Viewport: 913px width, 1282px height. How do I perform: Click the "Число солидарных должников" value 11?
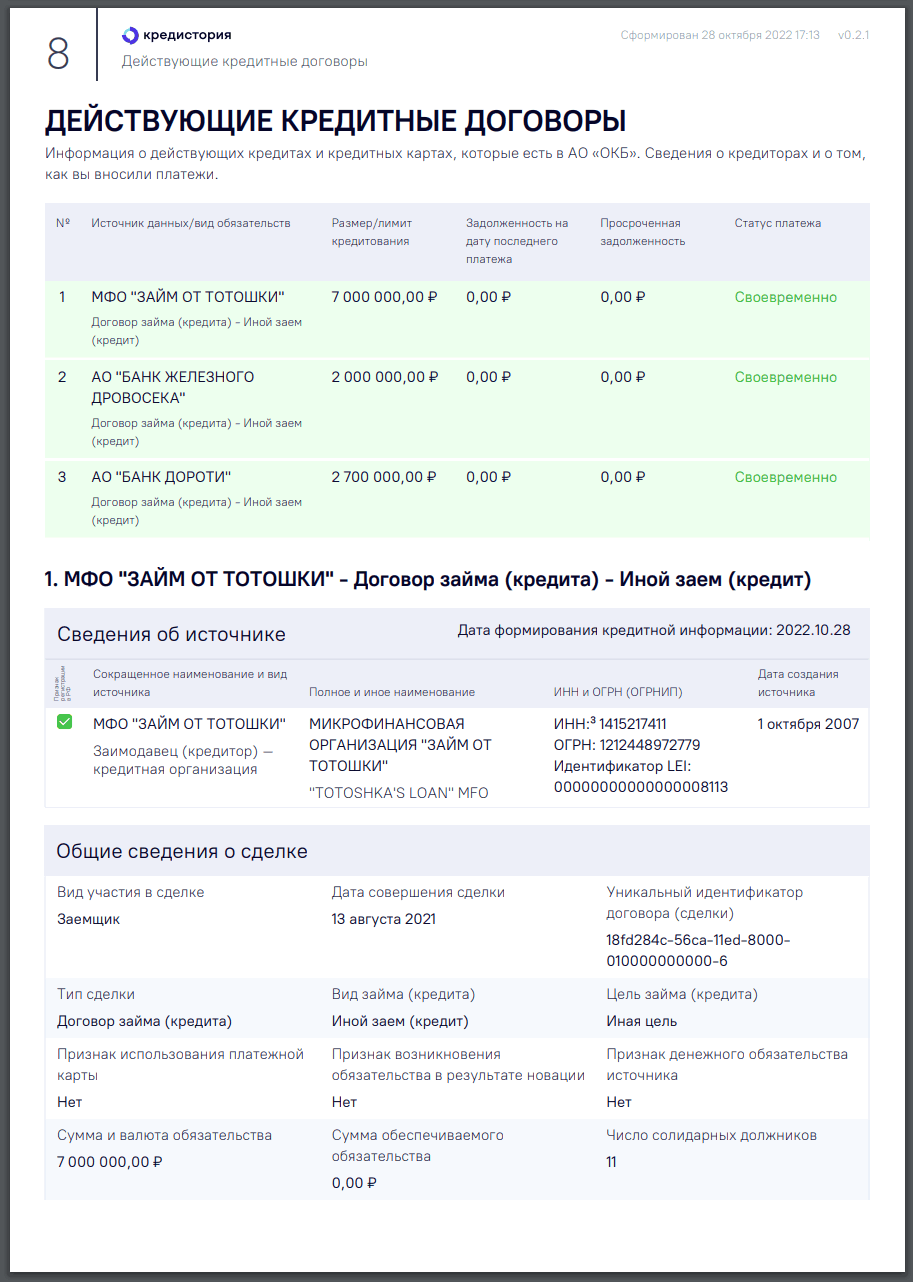click(x=612, y=1162)
